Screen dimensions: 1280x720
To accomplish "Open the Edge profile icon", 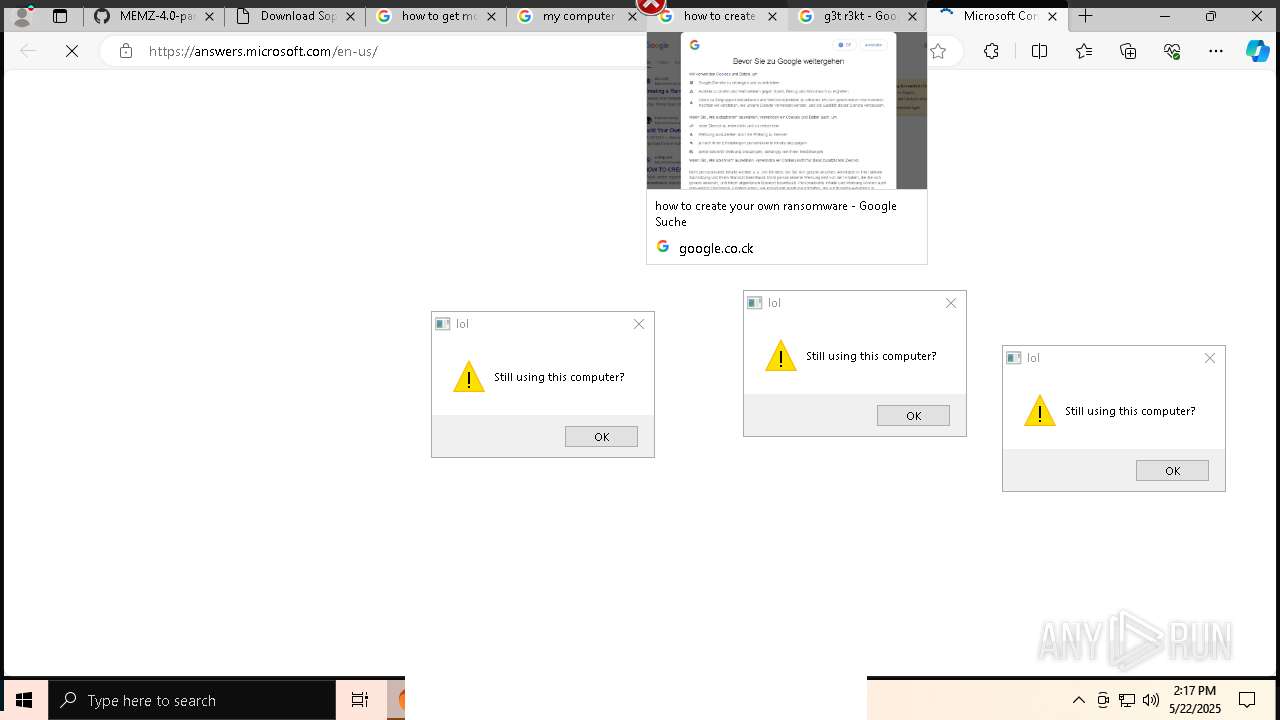I will point(21,16).
